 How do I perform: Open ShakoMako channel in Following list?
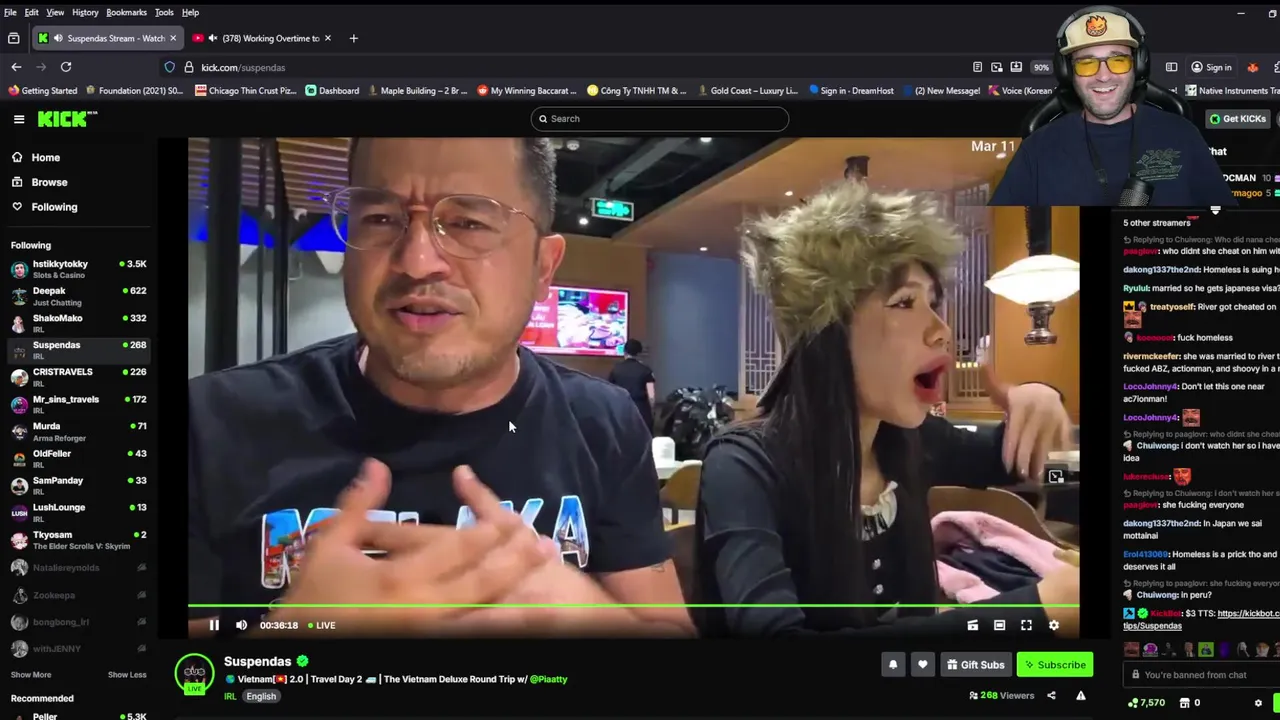tap(78, 323)
